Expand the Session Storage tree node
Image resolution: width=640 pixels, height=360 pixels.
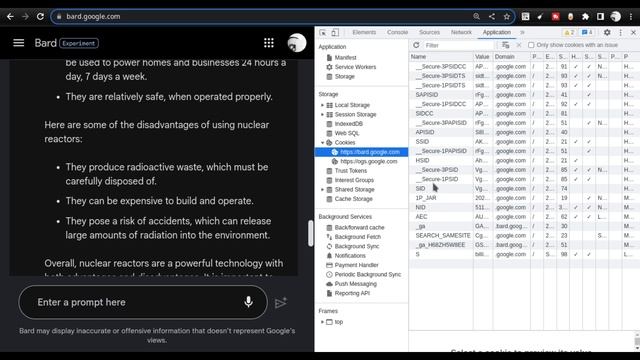(x=322, y=114)
